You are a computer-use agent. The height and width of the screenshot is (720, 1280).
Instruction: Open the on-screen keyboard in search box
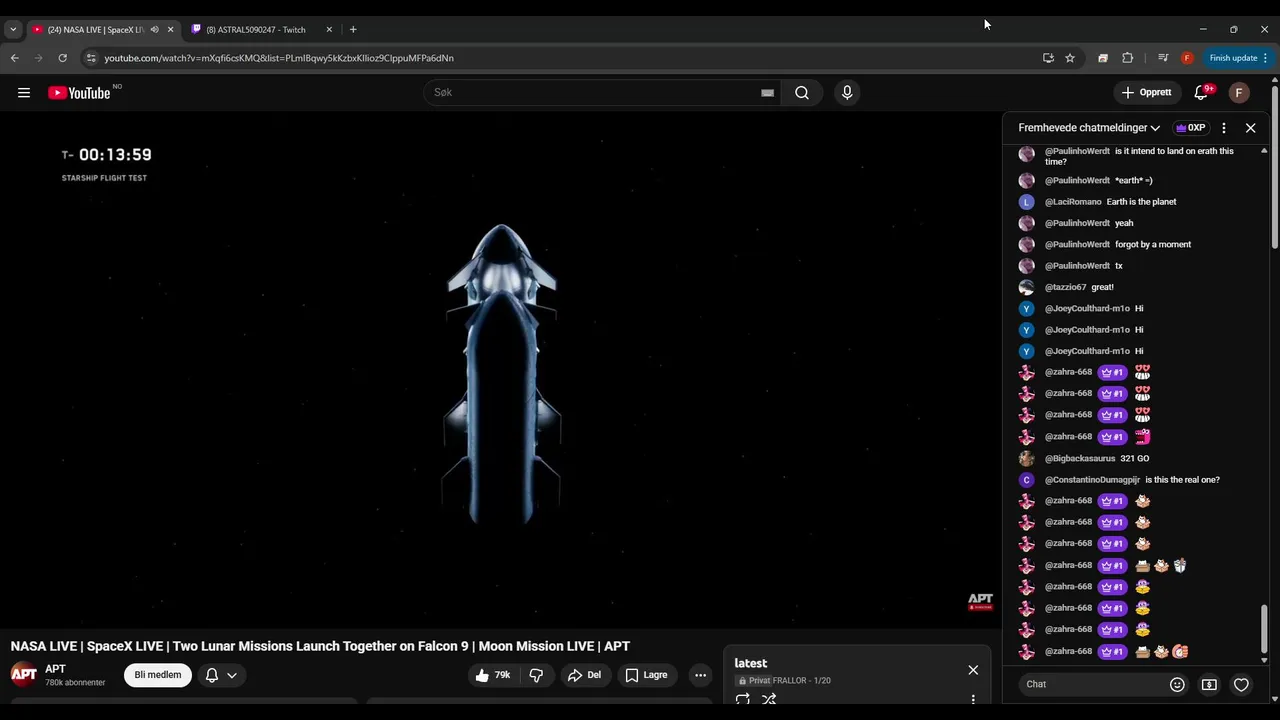click(x=767, y=93)
